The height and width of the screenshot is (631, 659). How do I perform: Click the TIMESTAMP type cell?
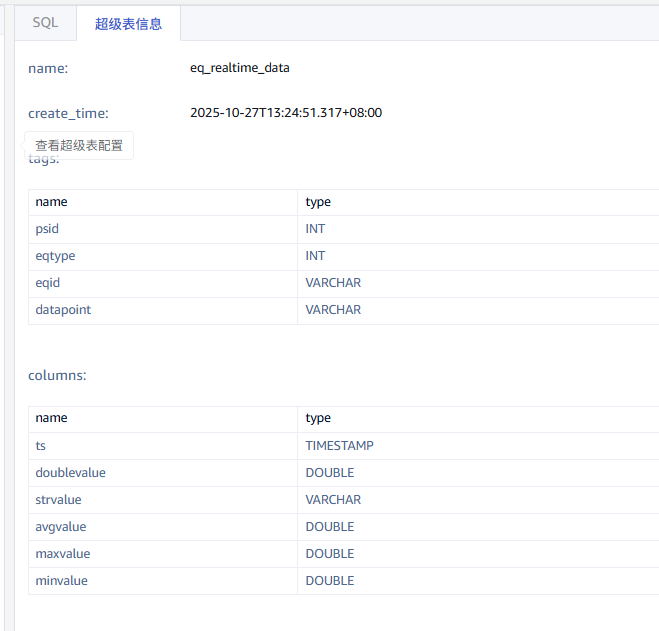pyautogui.click(x=339, y=445)
